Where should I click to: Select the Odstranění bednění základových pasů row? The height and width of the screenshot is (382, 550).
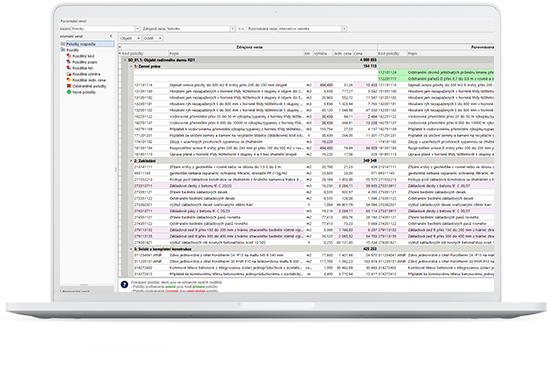313,224
